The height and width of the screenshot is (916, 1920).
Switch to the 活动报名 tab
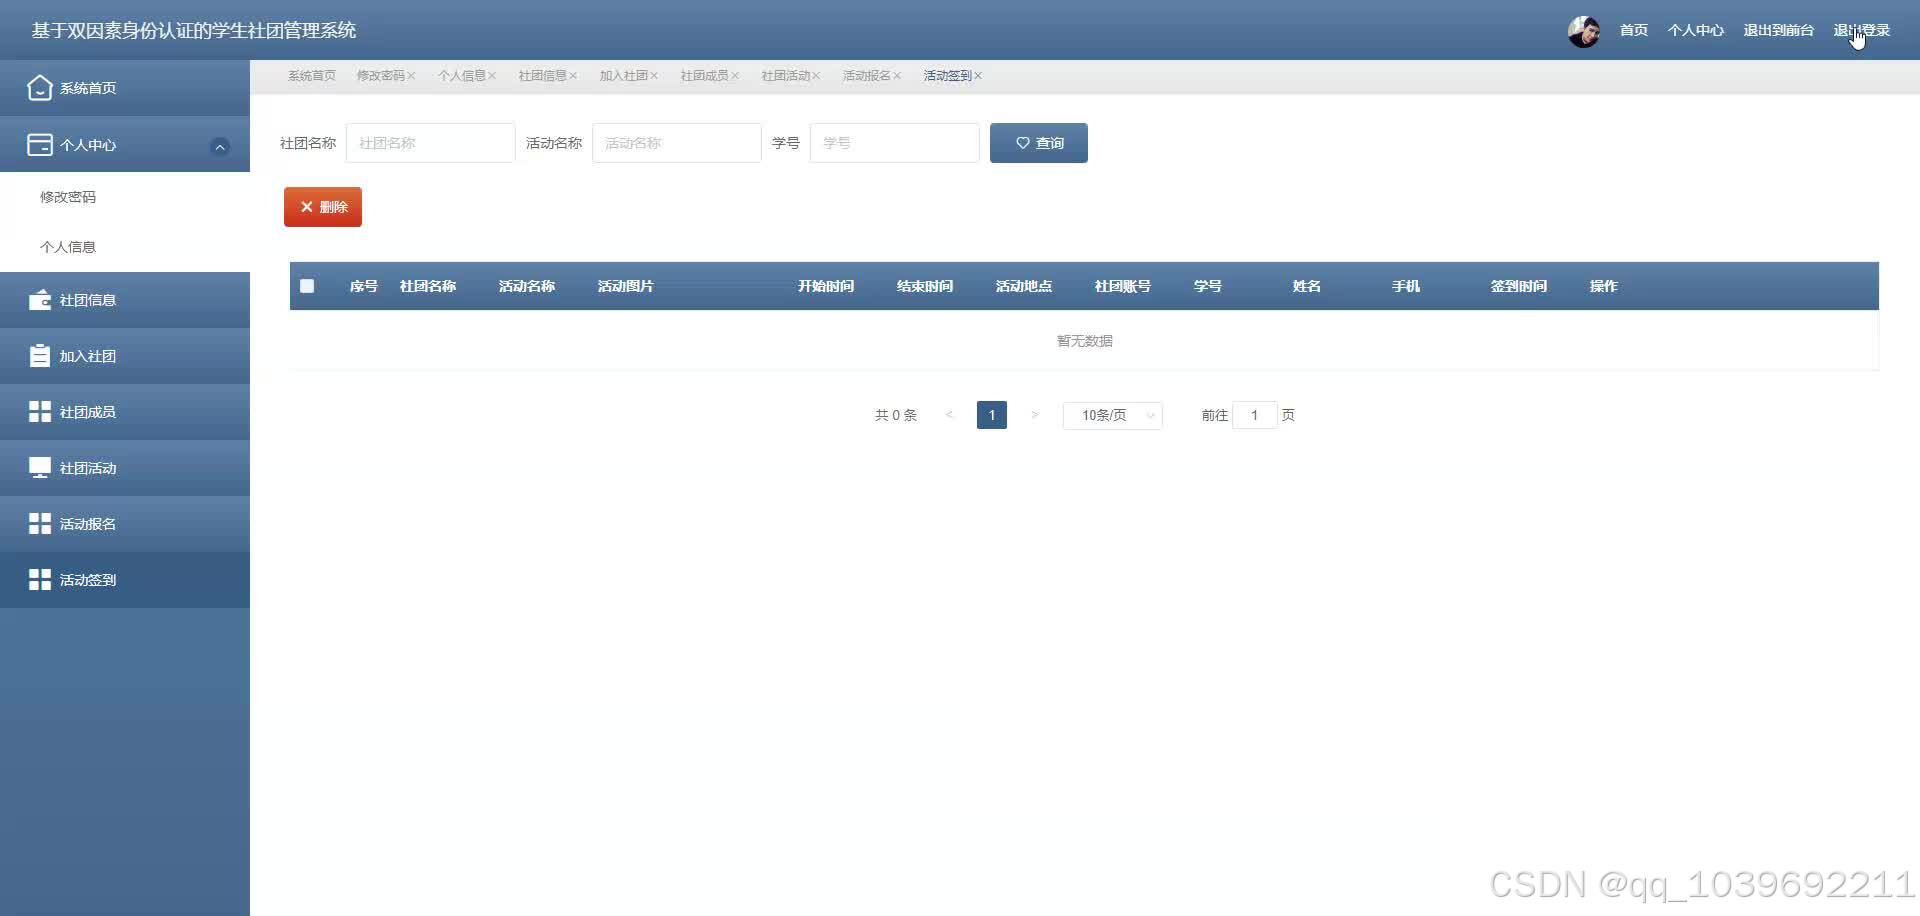pos(866,76)
